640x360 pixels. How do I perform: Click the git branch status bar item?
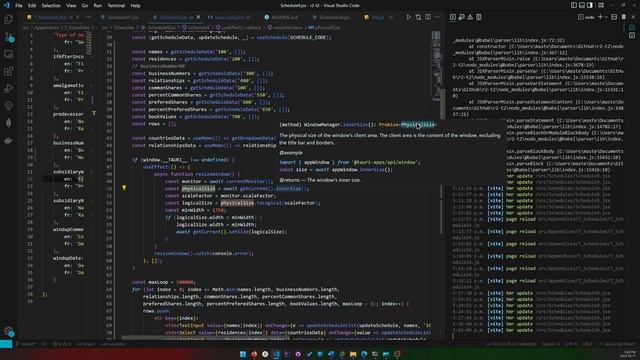26,344
